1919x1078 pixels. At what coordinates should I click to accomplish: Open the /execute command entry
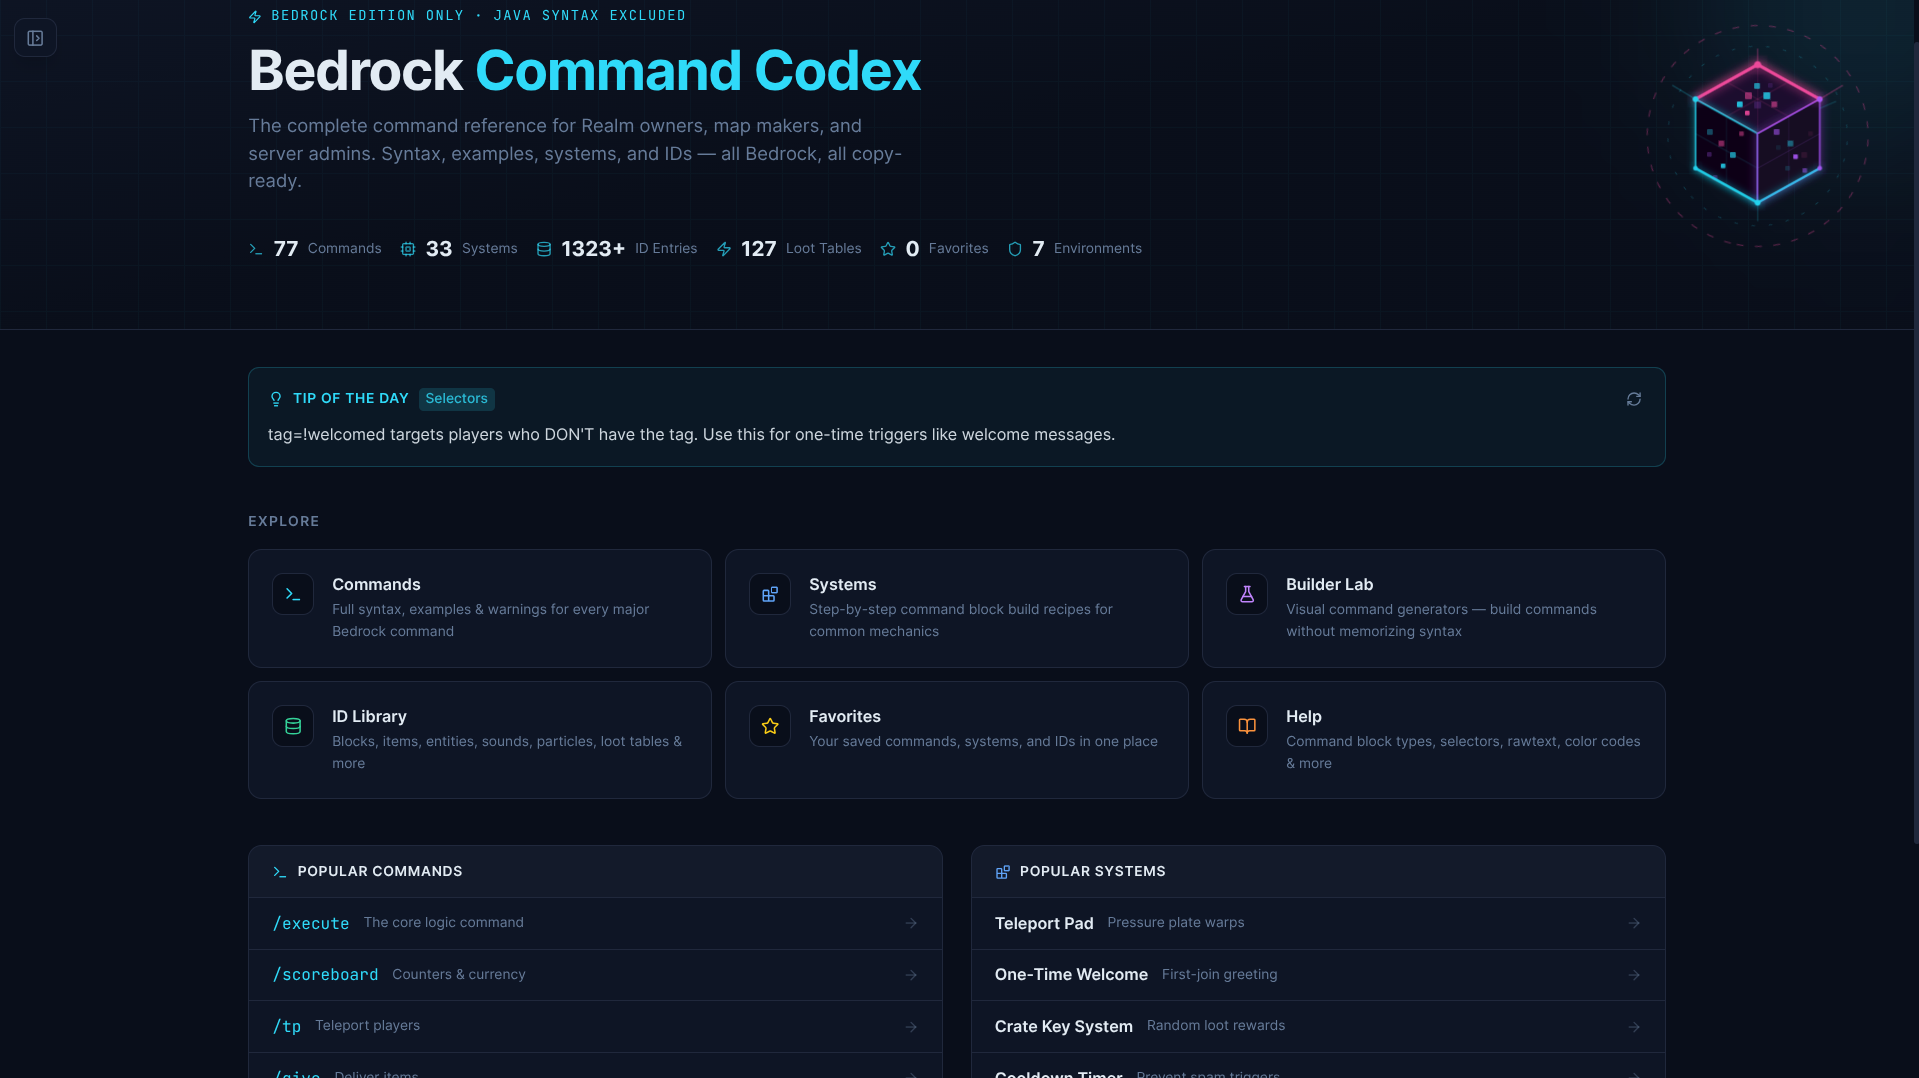(x=595, y=923)
